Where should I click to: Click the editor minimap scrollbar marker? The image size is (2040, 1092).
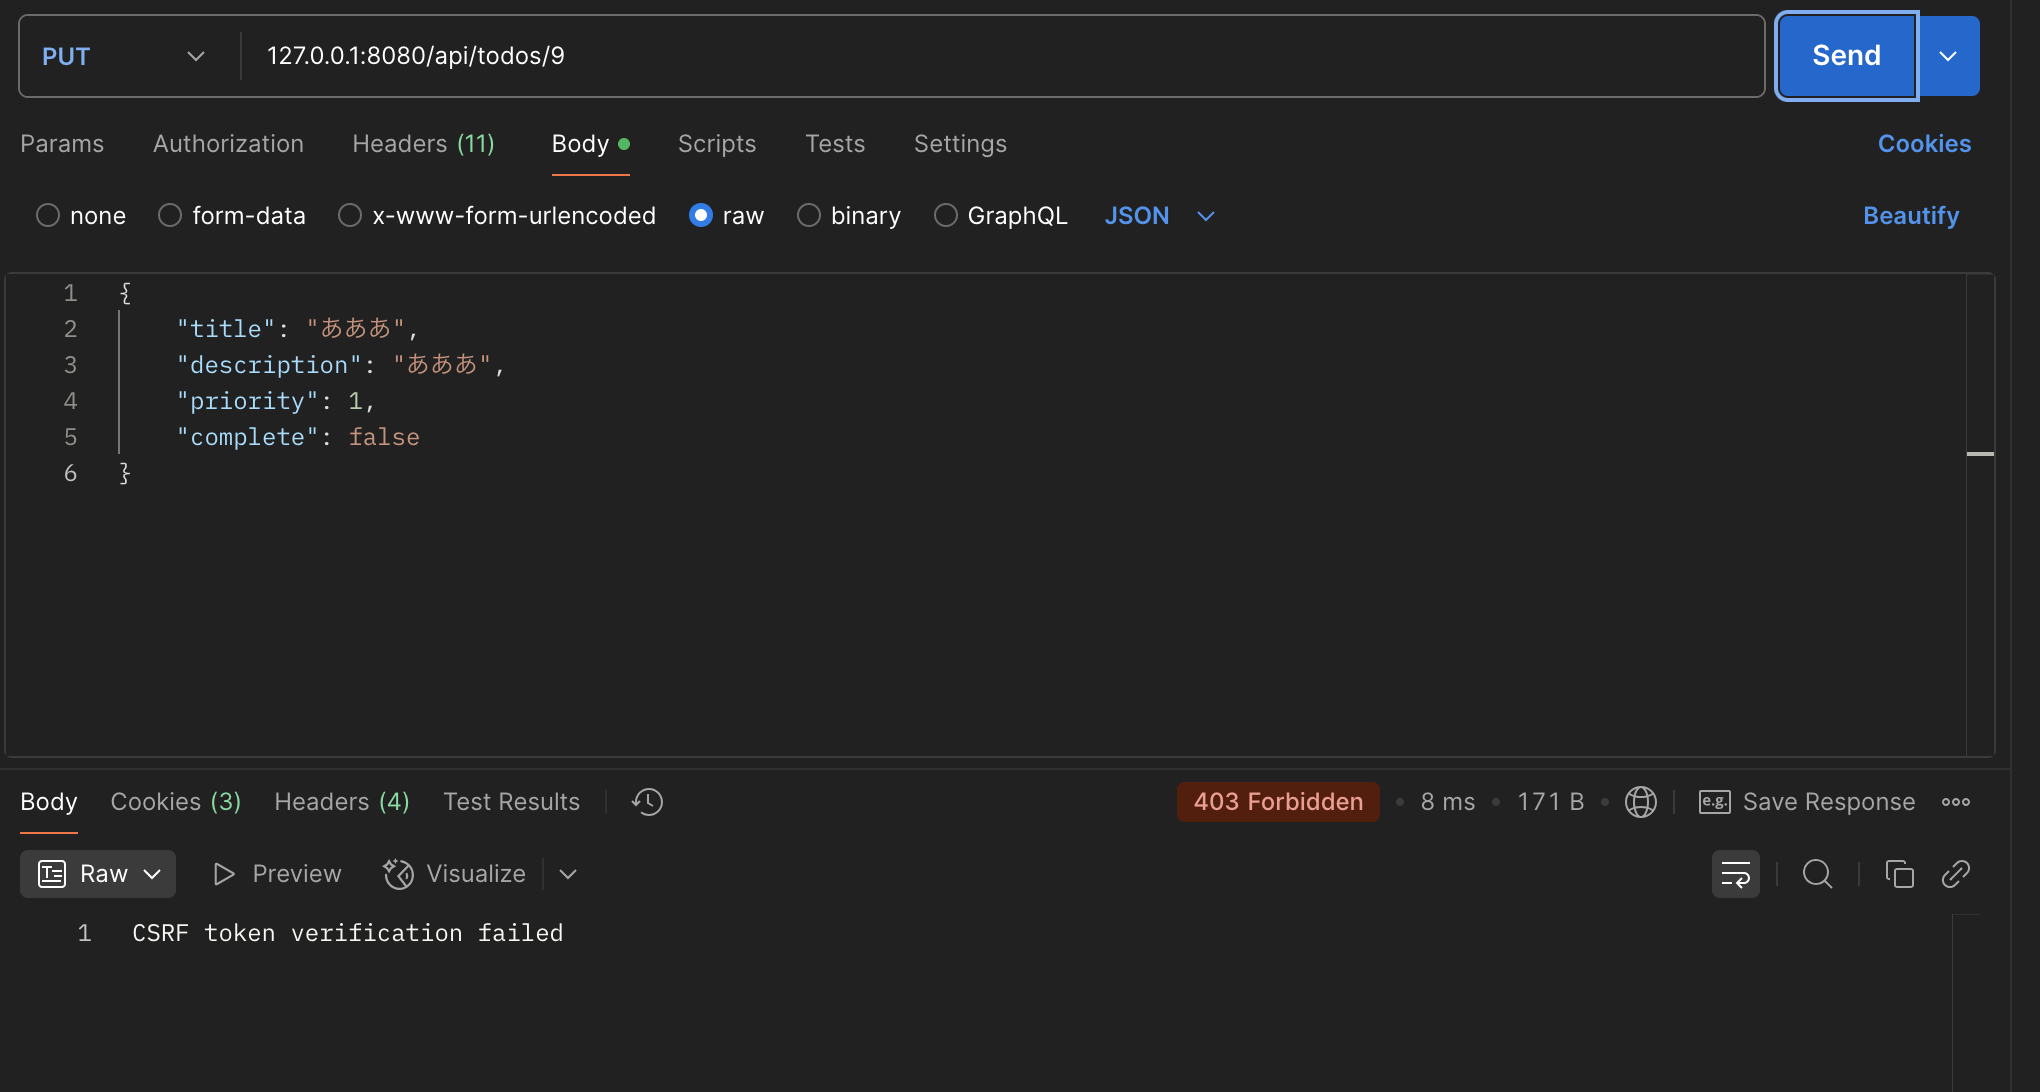tap(1980, 454)
